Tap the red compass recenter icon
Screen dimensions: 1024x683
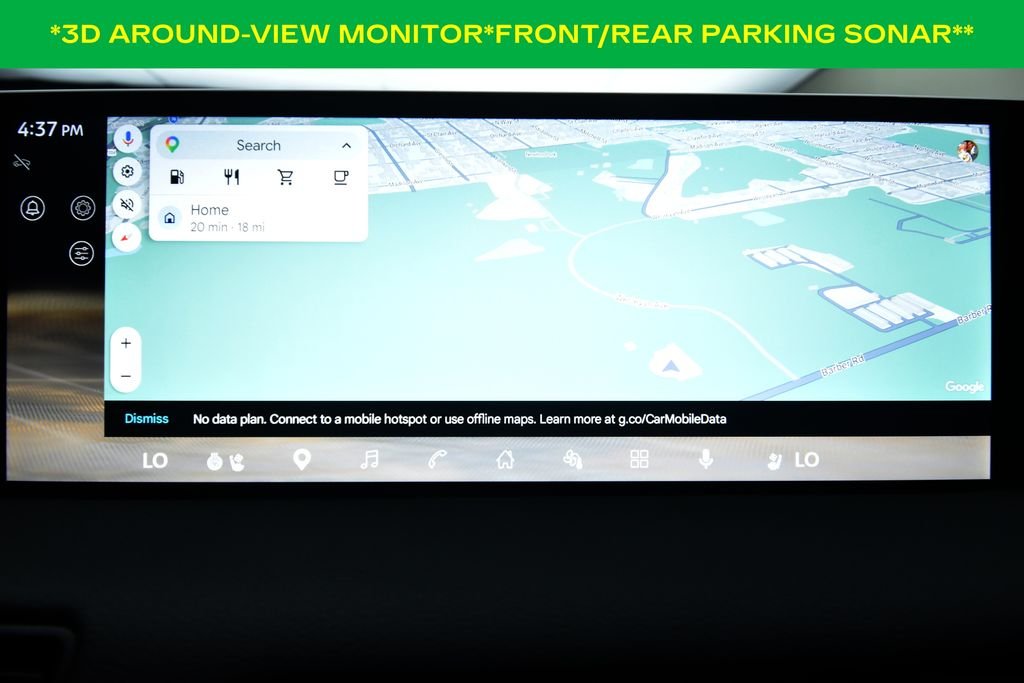pos(126,238)
